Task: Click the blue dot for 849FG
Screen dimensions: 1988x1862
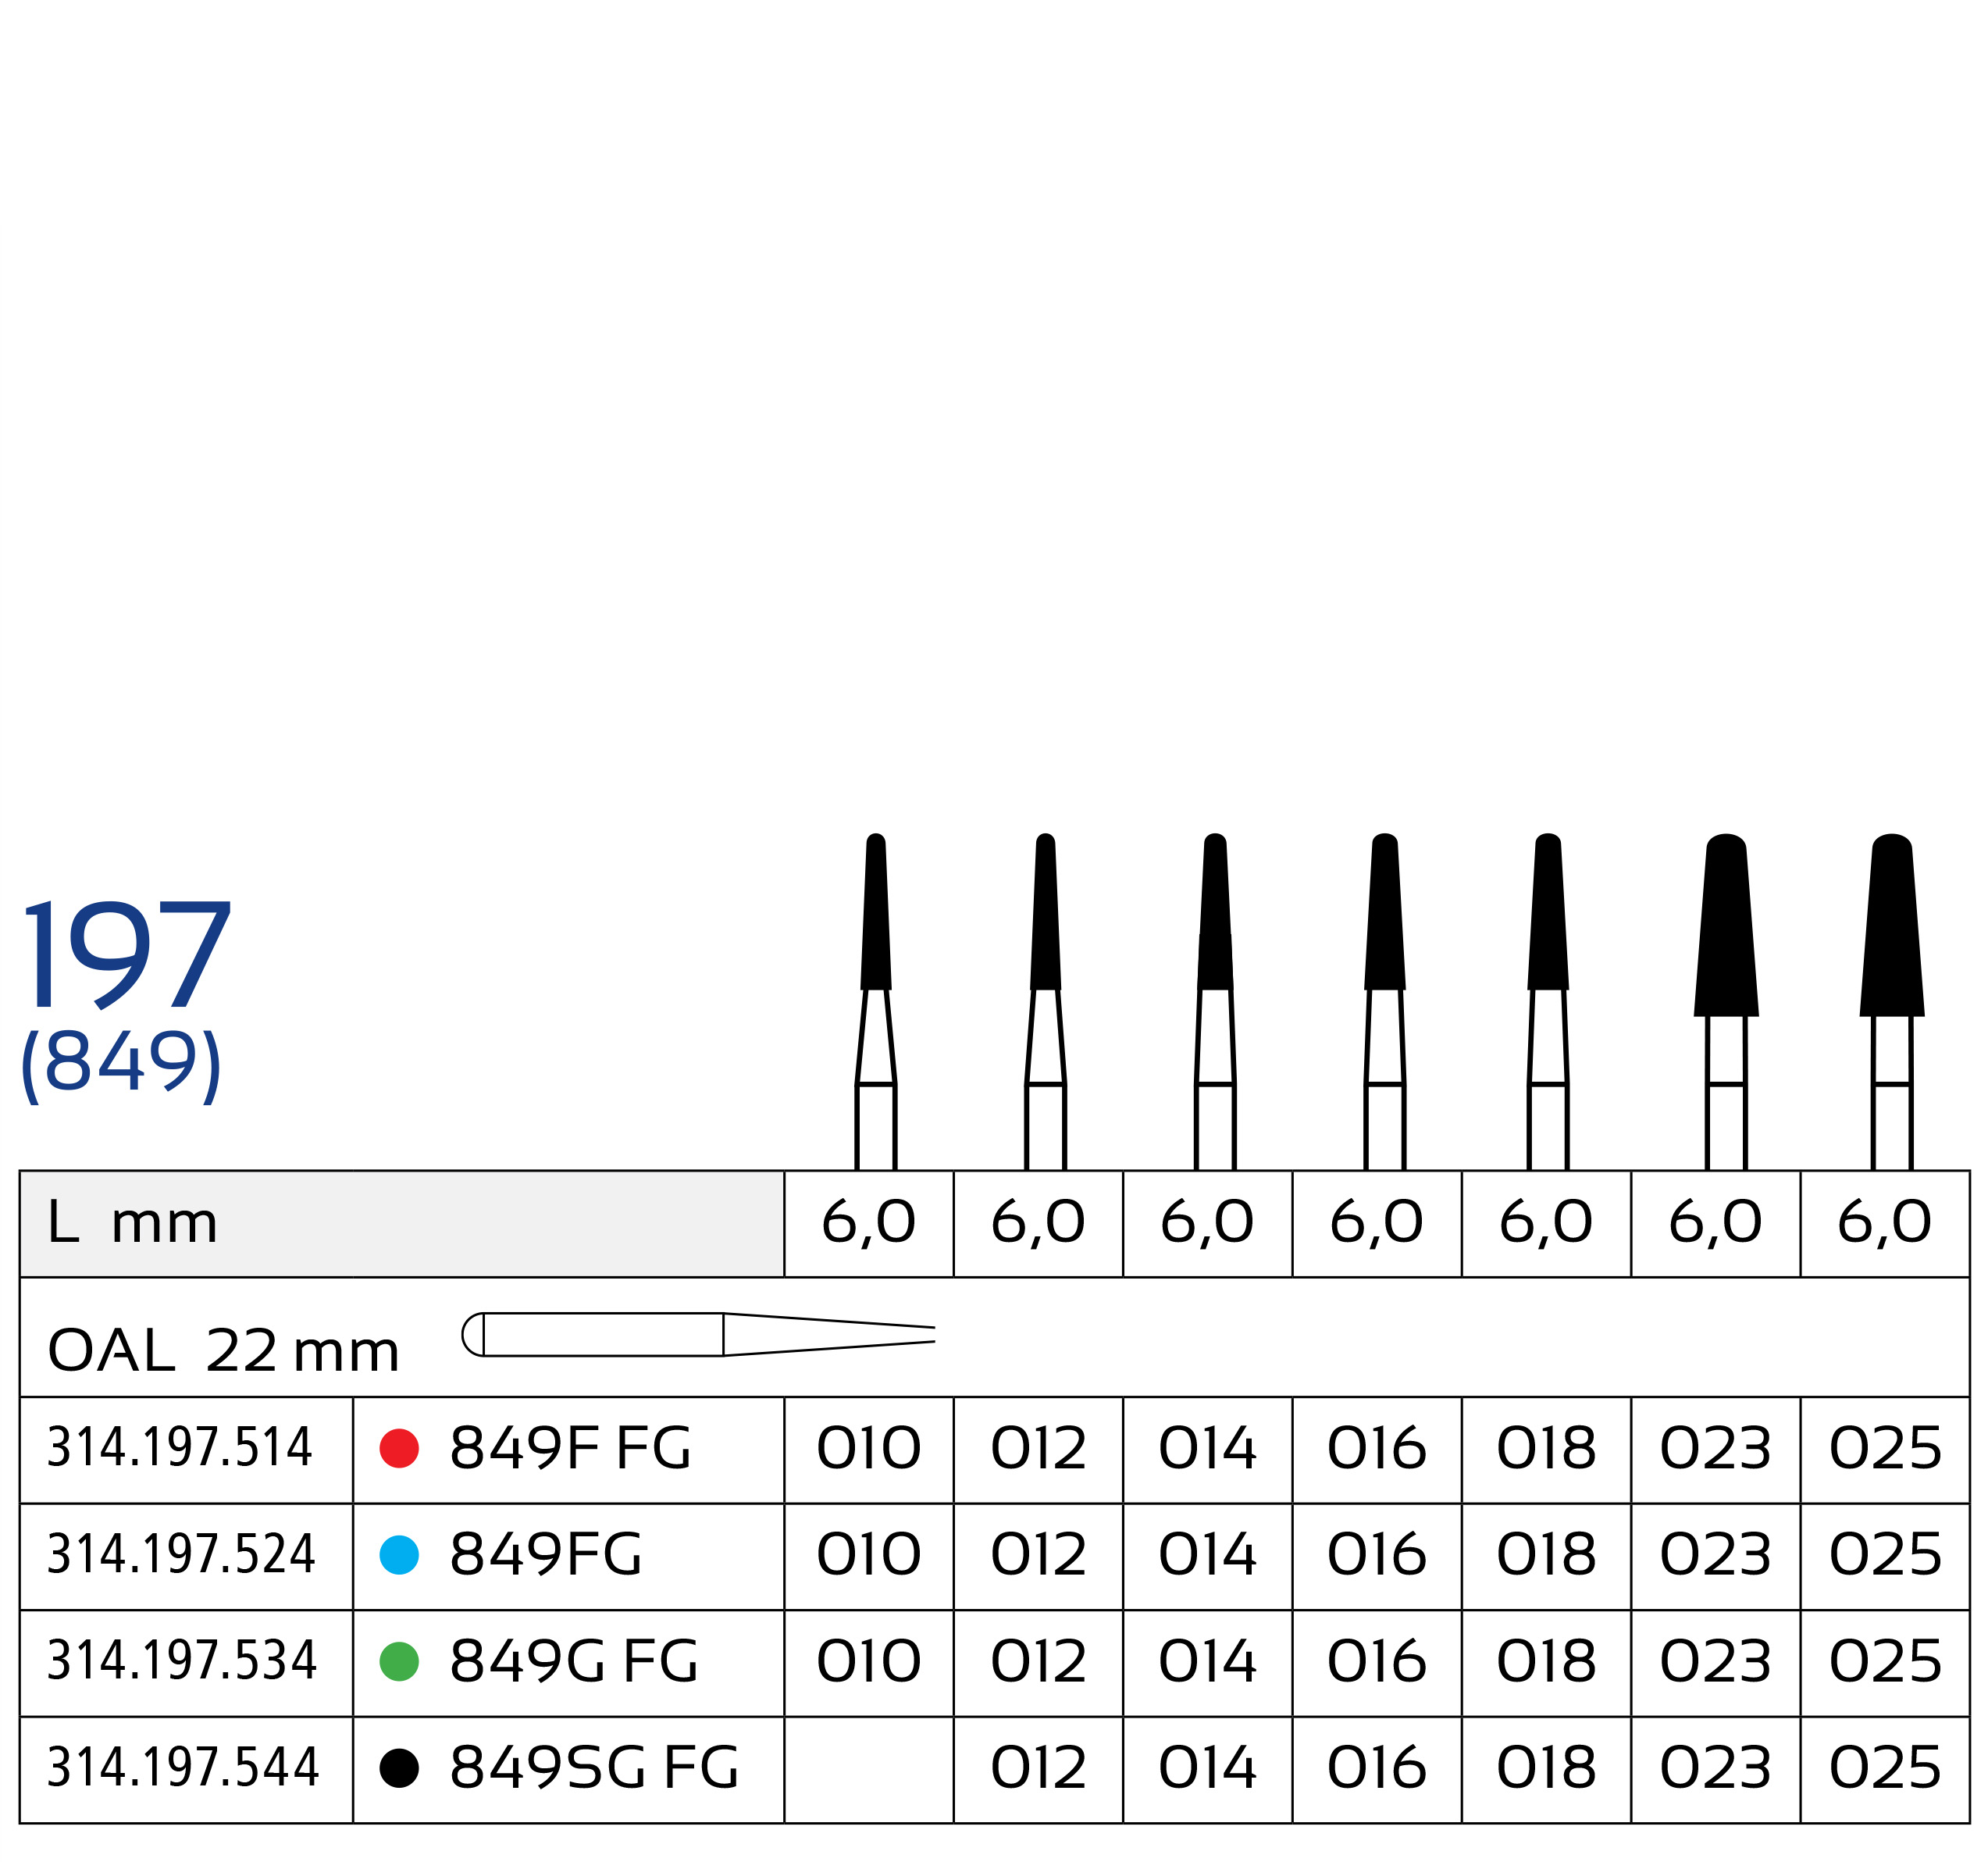Action: pos(399,1554)
